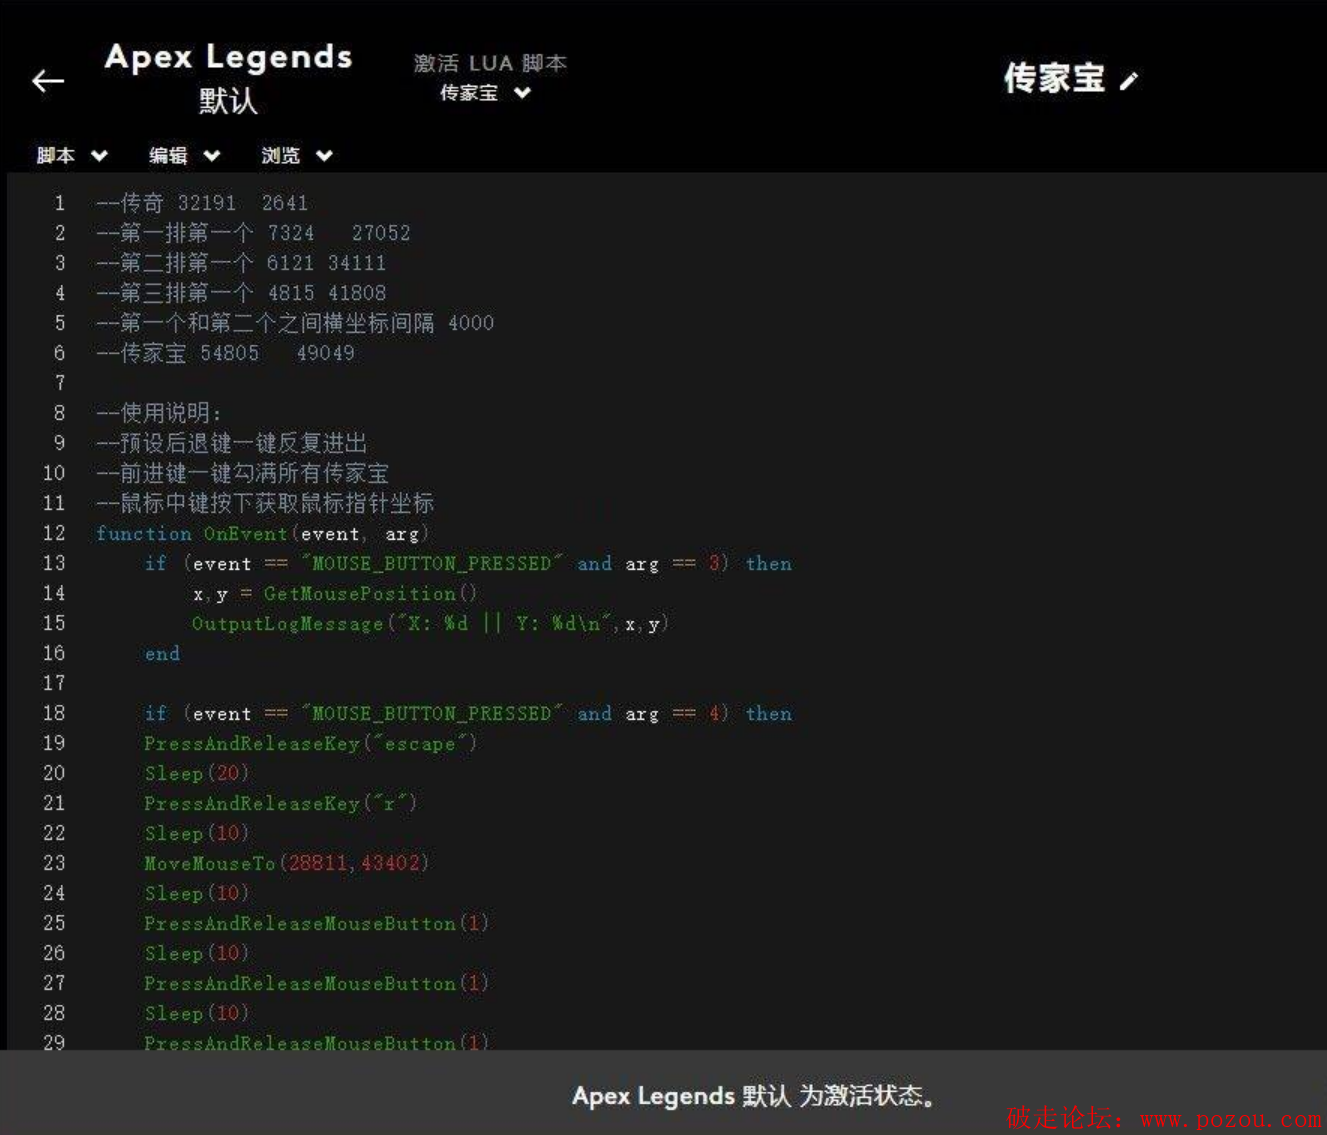Open the 浏览 menu
Screen dimensions: 1327x1135
pos(297,155)
